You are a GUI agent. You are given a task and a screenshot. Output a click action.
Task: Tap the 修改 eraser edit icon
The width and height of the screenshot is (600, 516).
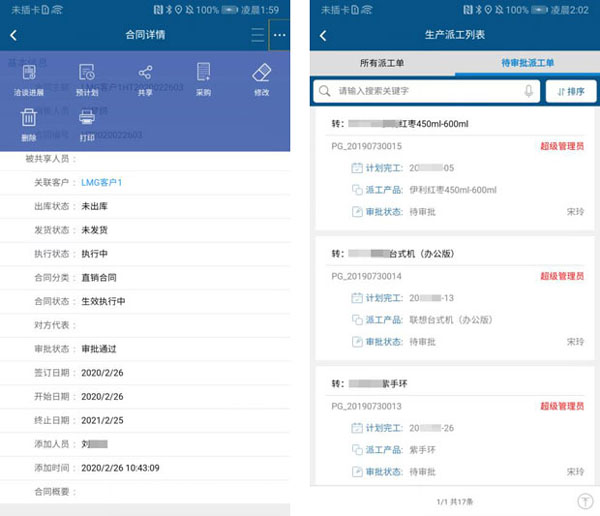coord(261,79)
